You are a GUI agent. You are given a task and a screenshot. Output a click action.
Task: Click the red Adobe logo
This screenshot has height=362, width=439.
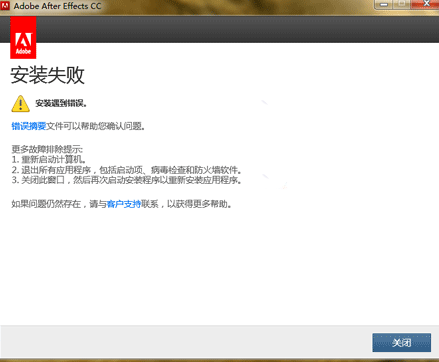(x=23, y=38)
